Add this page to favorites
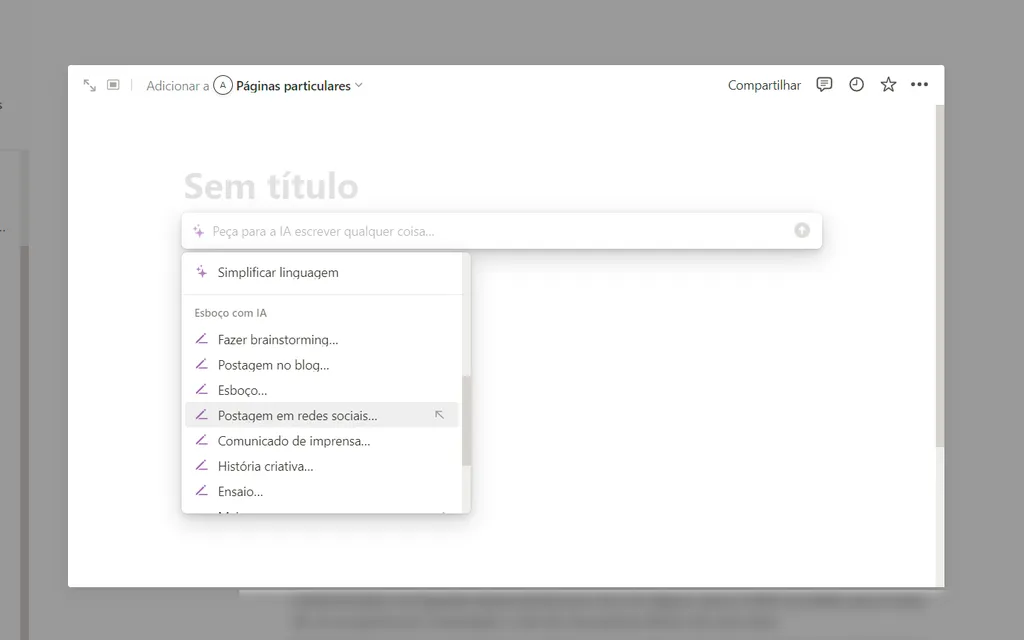 tap(888, 85)
